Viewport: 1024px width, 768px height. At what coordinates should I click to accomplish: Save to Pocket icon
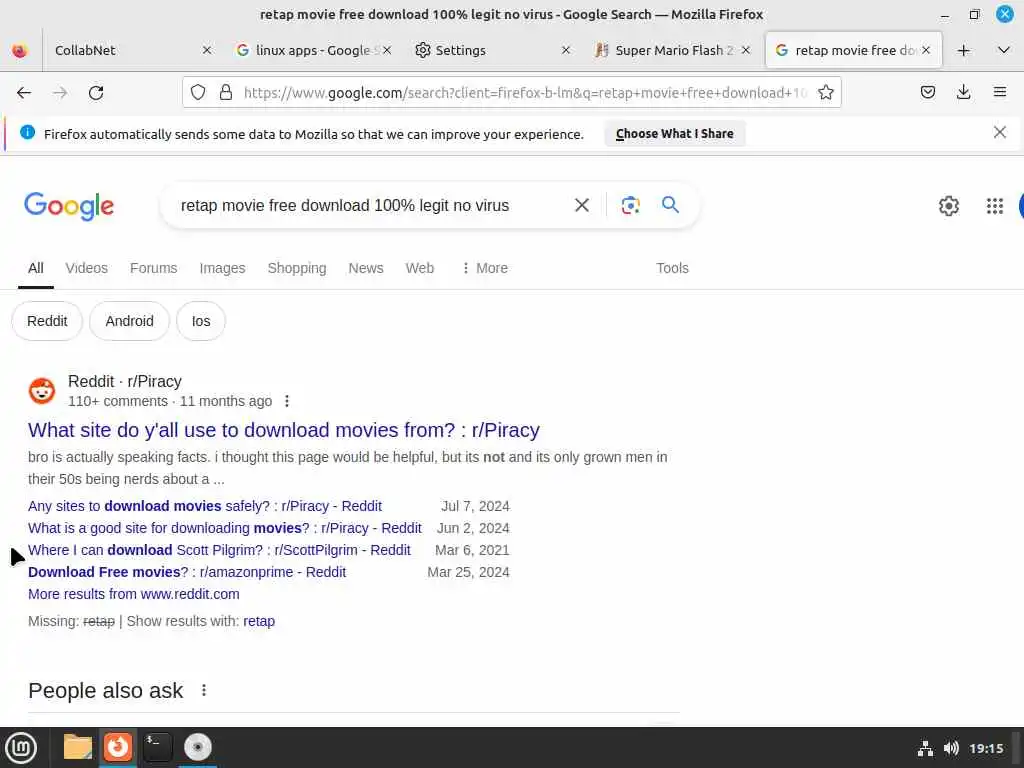tap(927, 93)
